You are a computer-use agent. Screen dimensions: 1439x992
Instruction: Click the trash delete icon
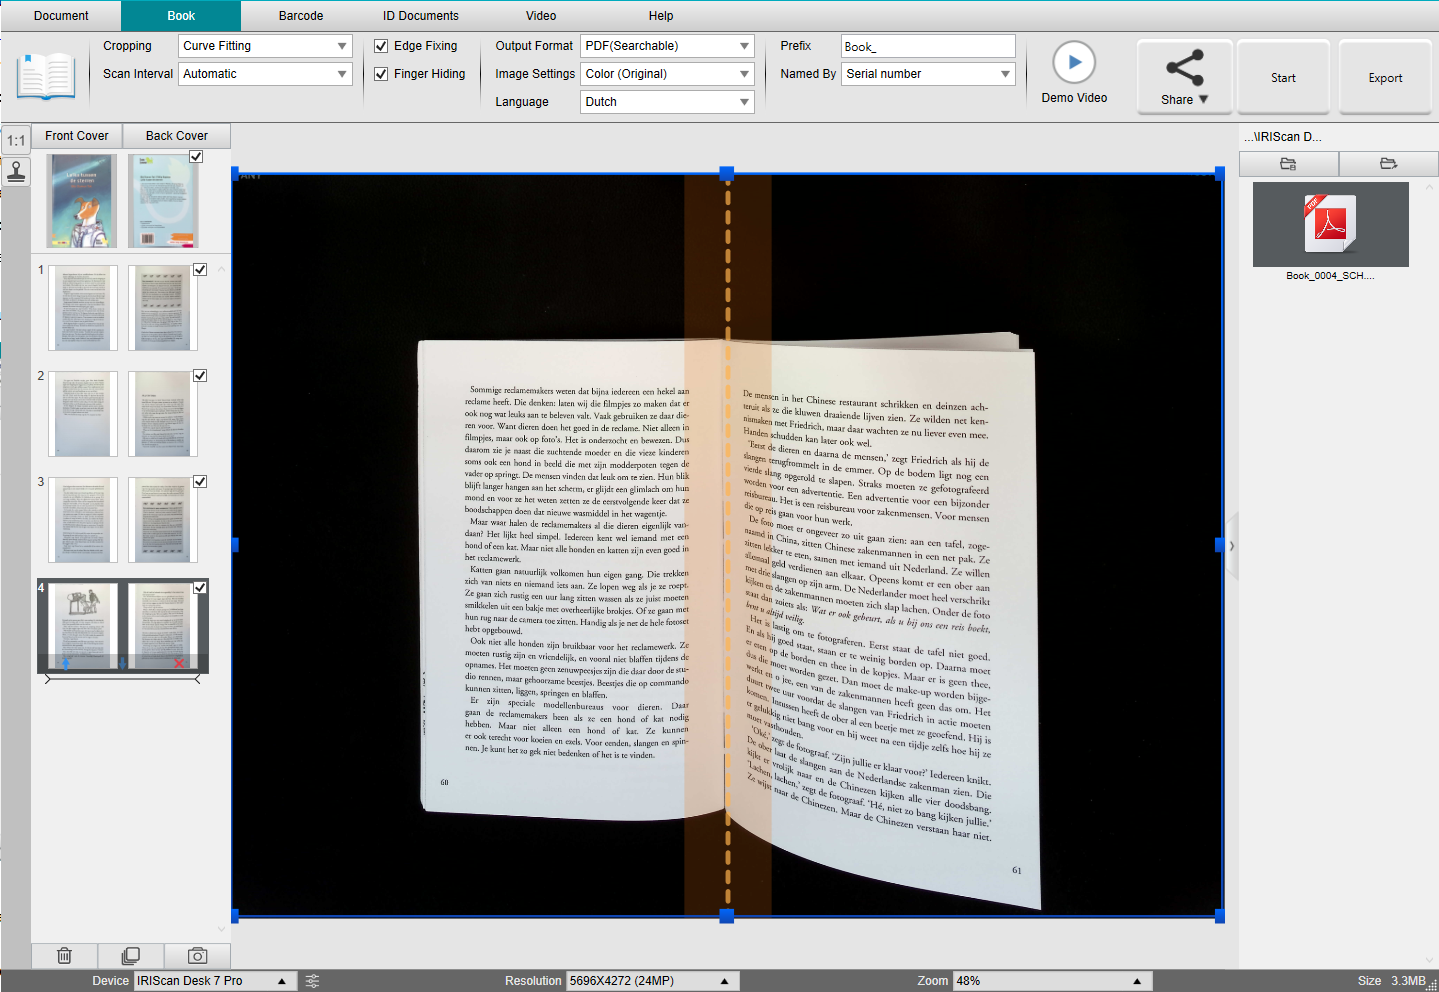coord(64,955)
